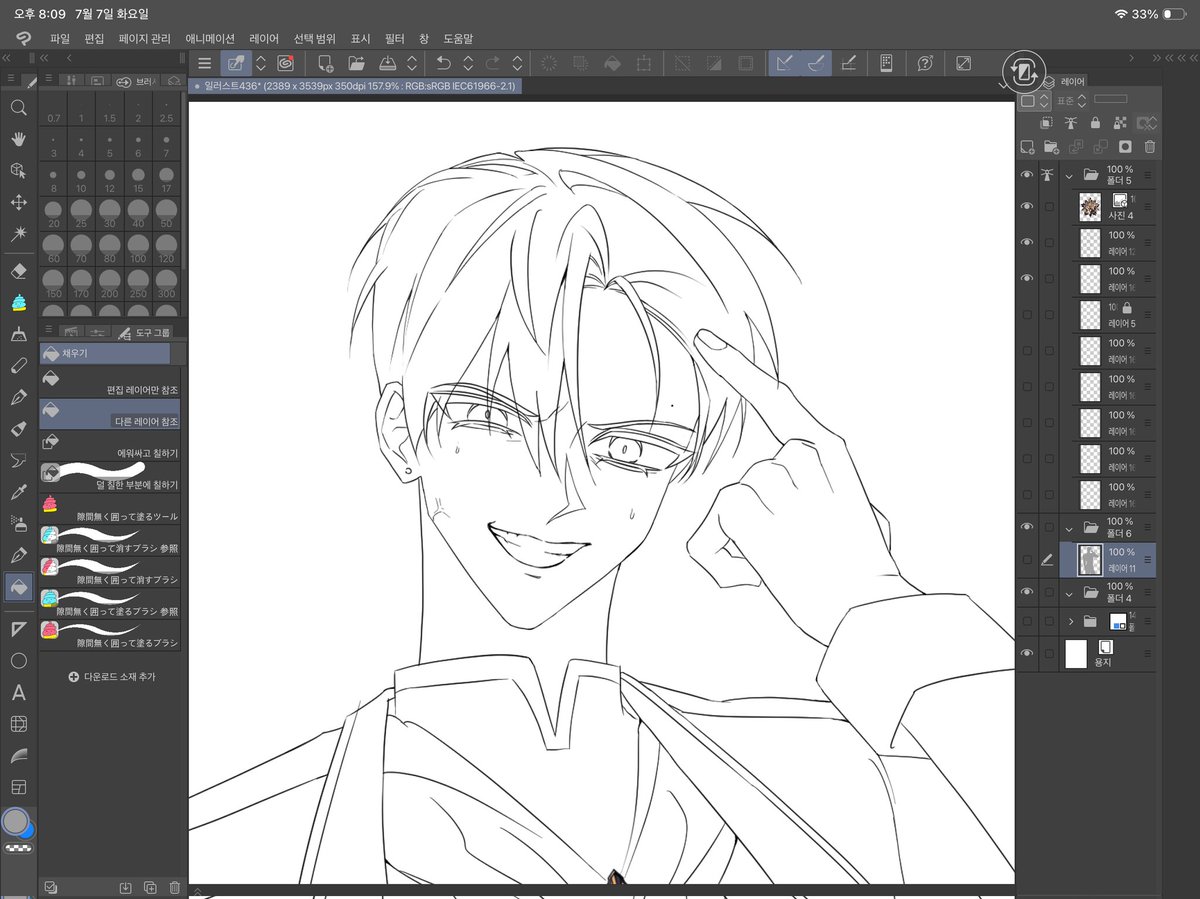Delete the selected layer with trash icon
The height and width of the screenshot is (899, 1200).
point(1149,147)
